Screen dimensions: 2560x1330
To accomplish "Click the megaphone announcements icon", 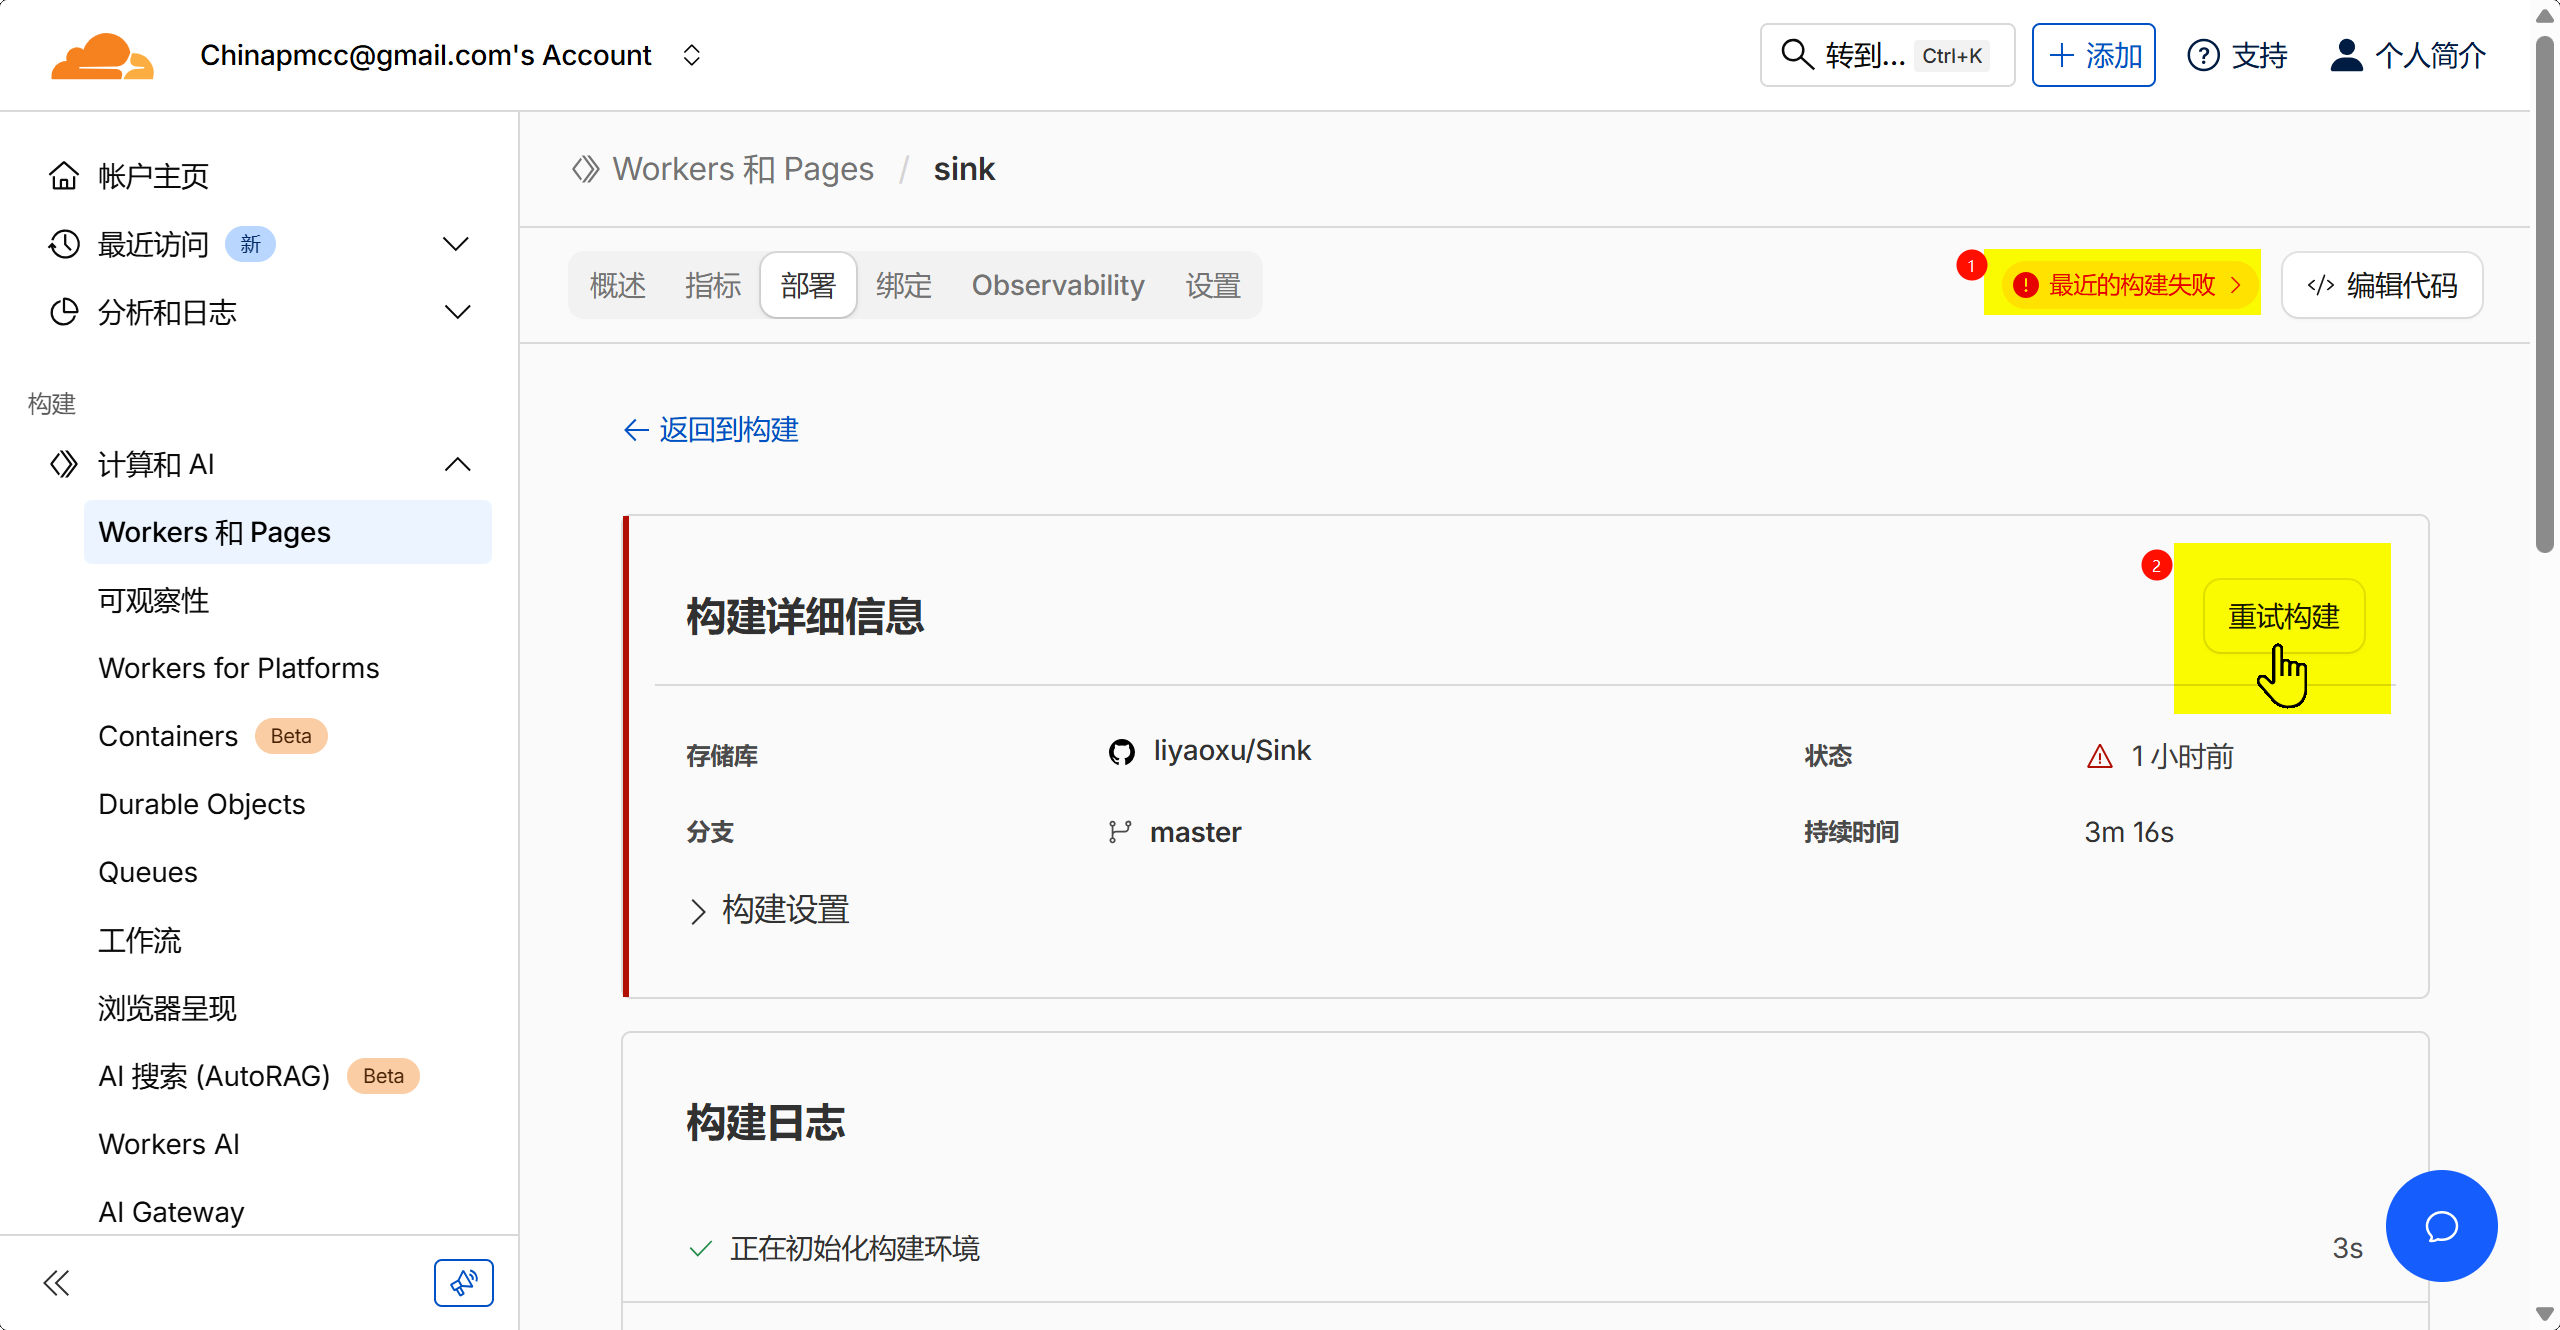I will click(x=463, y=1283).
